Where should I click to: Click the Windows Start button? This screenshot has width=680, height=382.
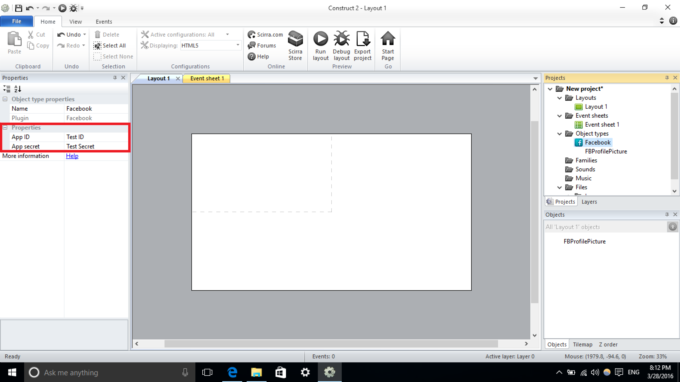point(12,372)
